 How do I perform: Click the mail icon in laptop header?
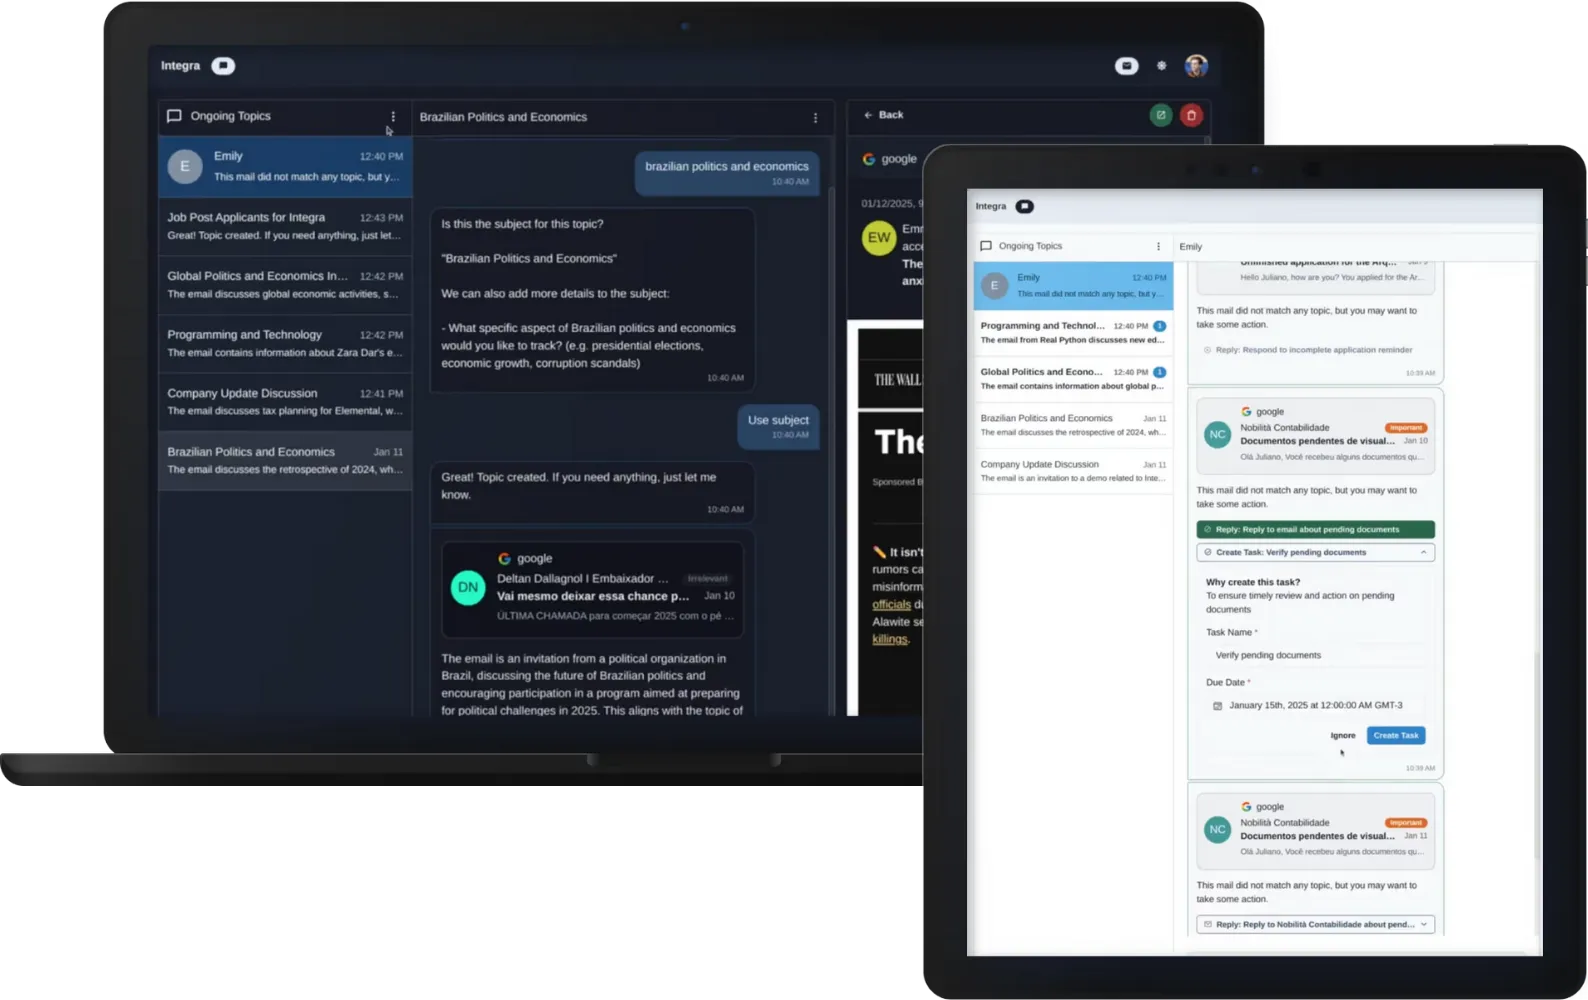click(x=1126, y=66)
